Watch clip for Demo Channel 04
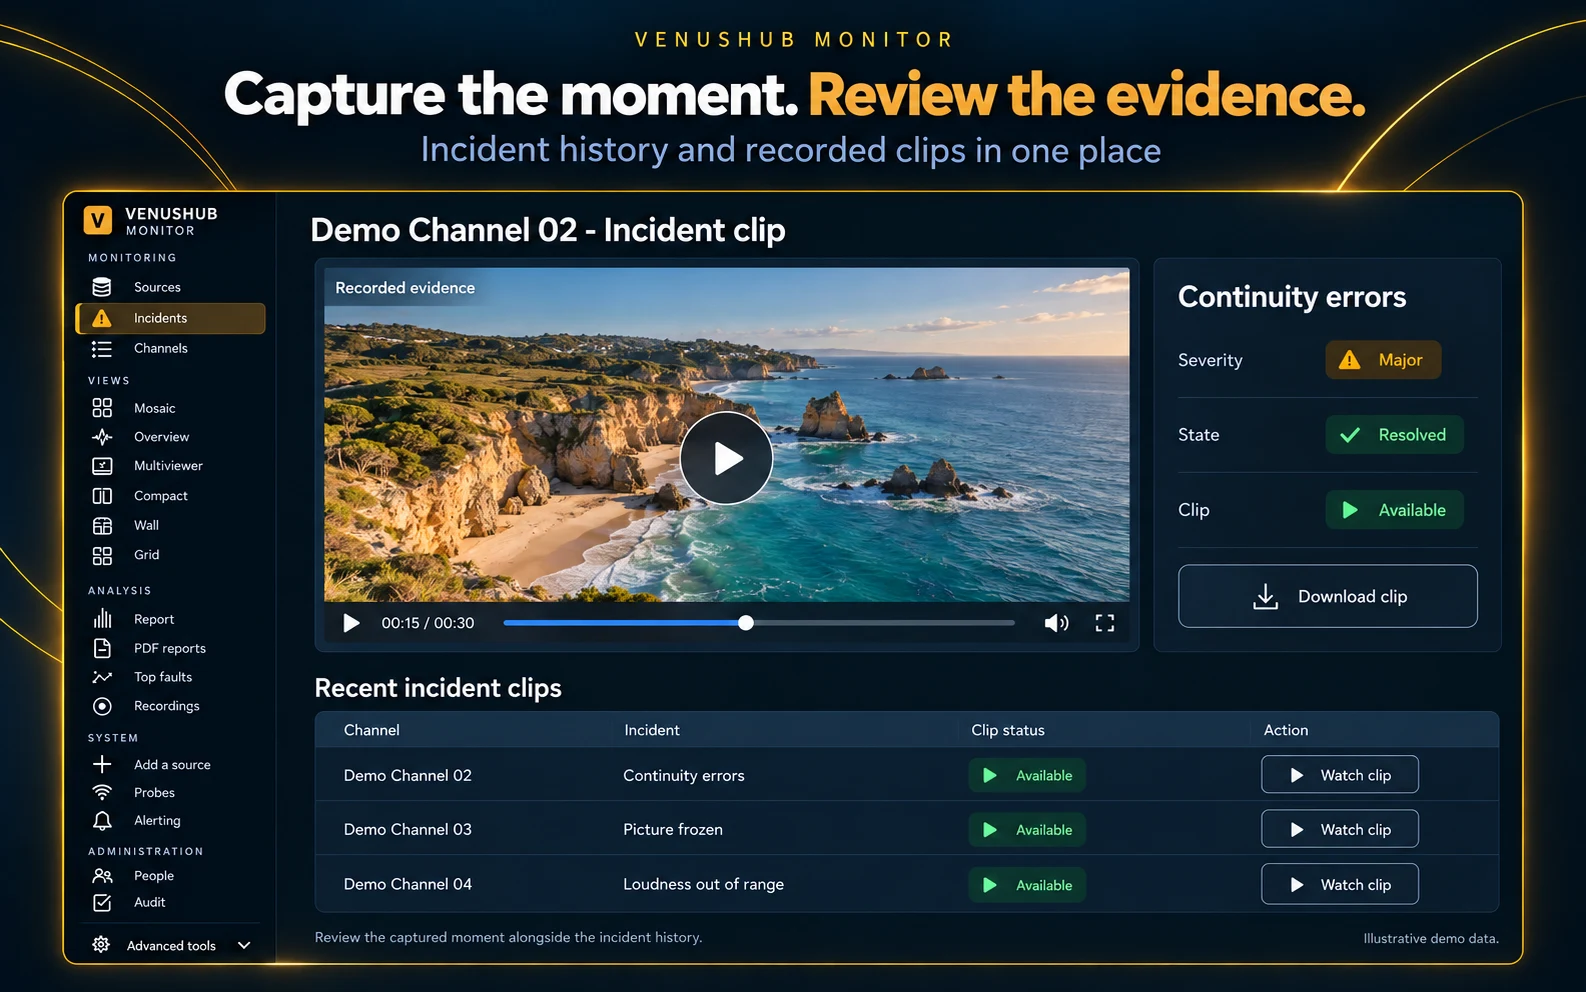1586x992 pixels. [x=1340, y=884]
